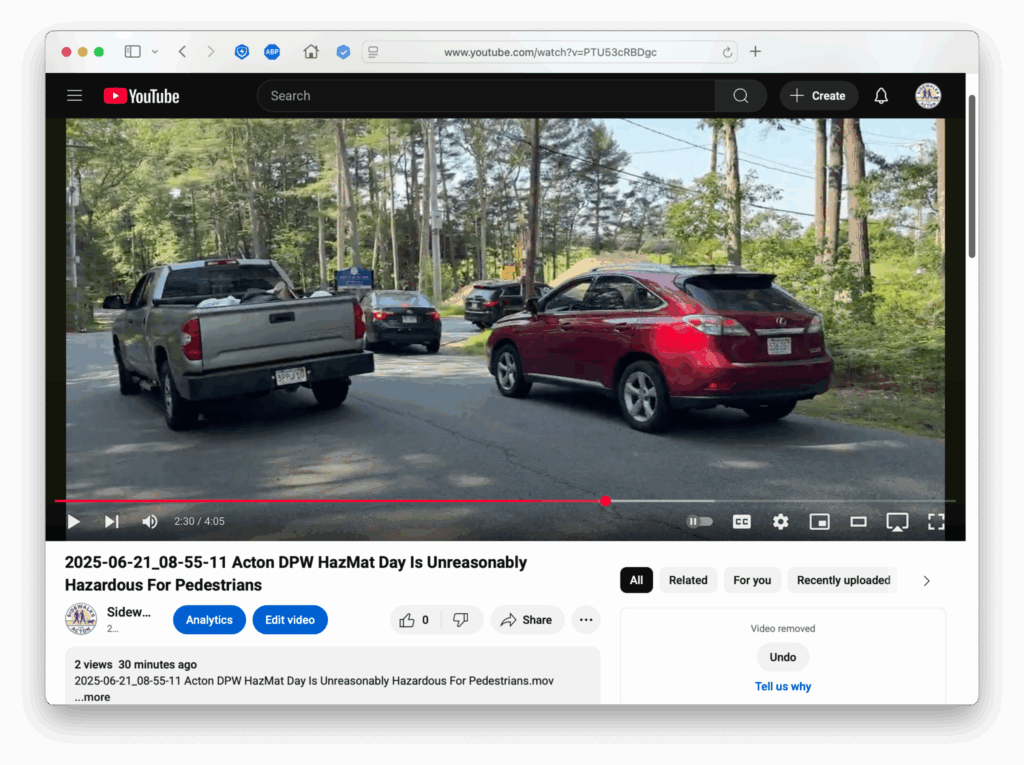Open the notifications bell
1024x765 pixels.
[881, 96]
